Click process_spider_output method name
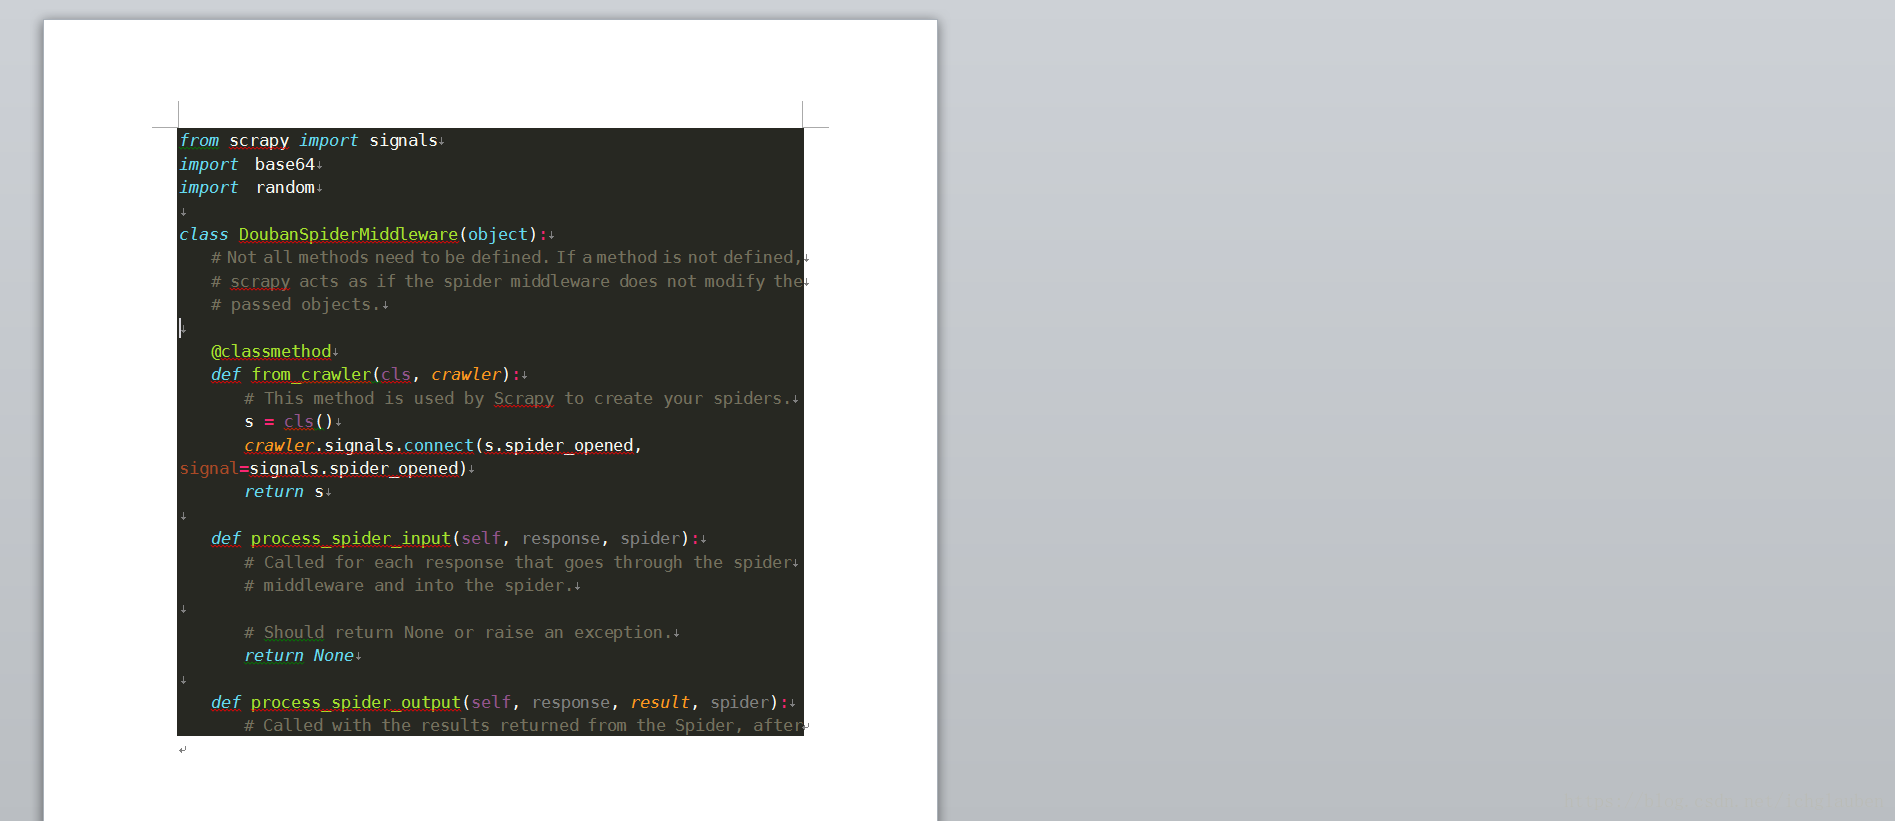Viewport: 1895px width, 821px height. [x=356, y=703]
